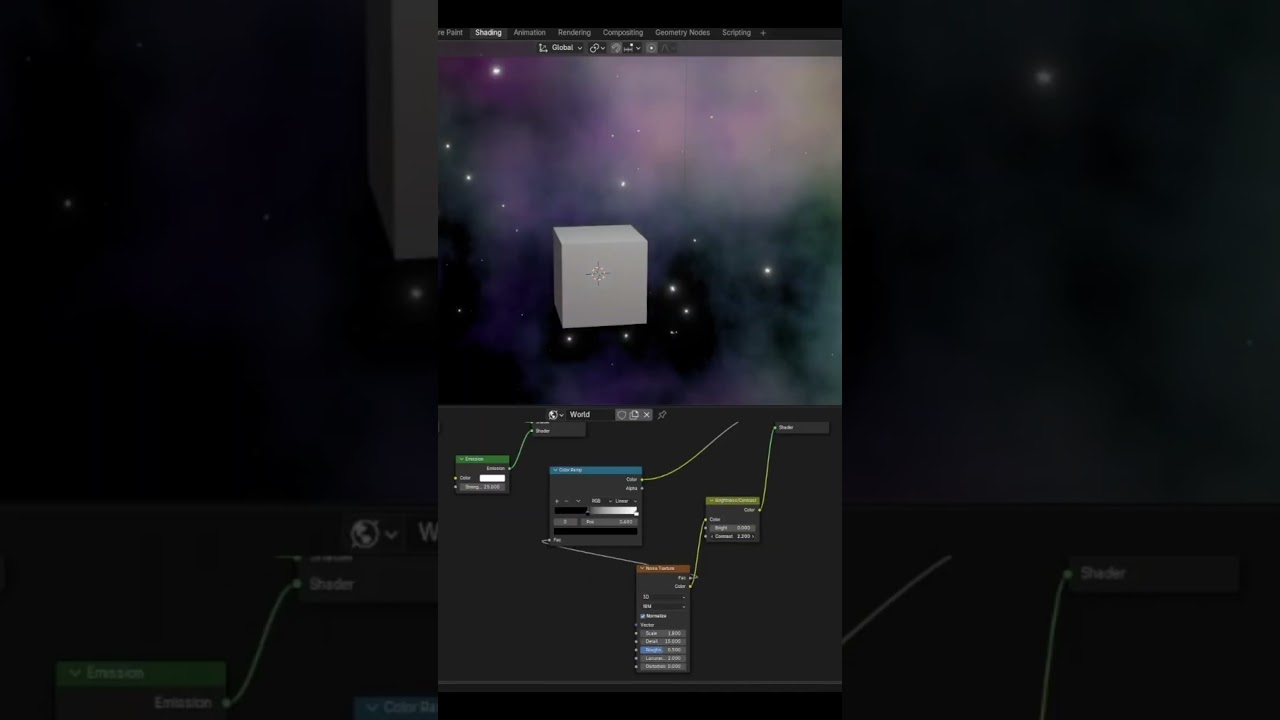The height and width of the screenshot is (720, 1280).
Task: Remove color stop with minus button
Action: click(x=566, y=501)
